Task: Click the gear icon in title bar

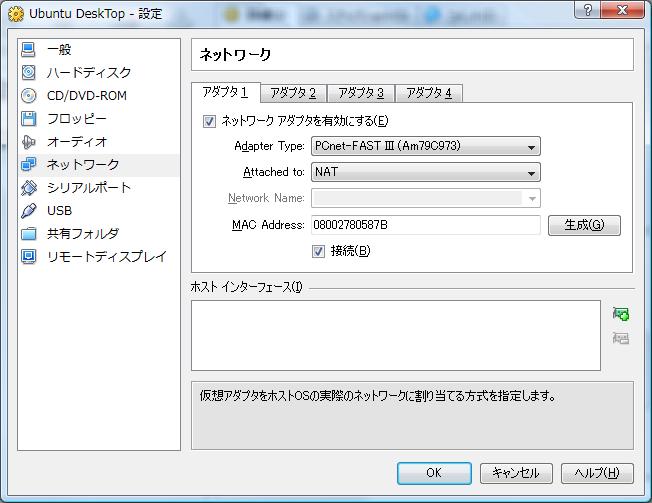Action: coord(16,14)
